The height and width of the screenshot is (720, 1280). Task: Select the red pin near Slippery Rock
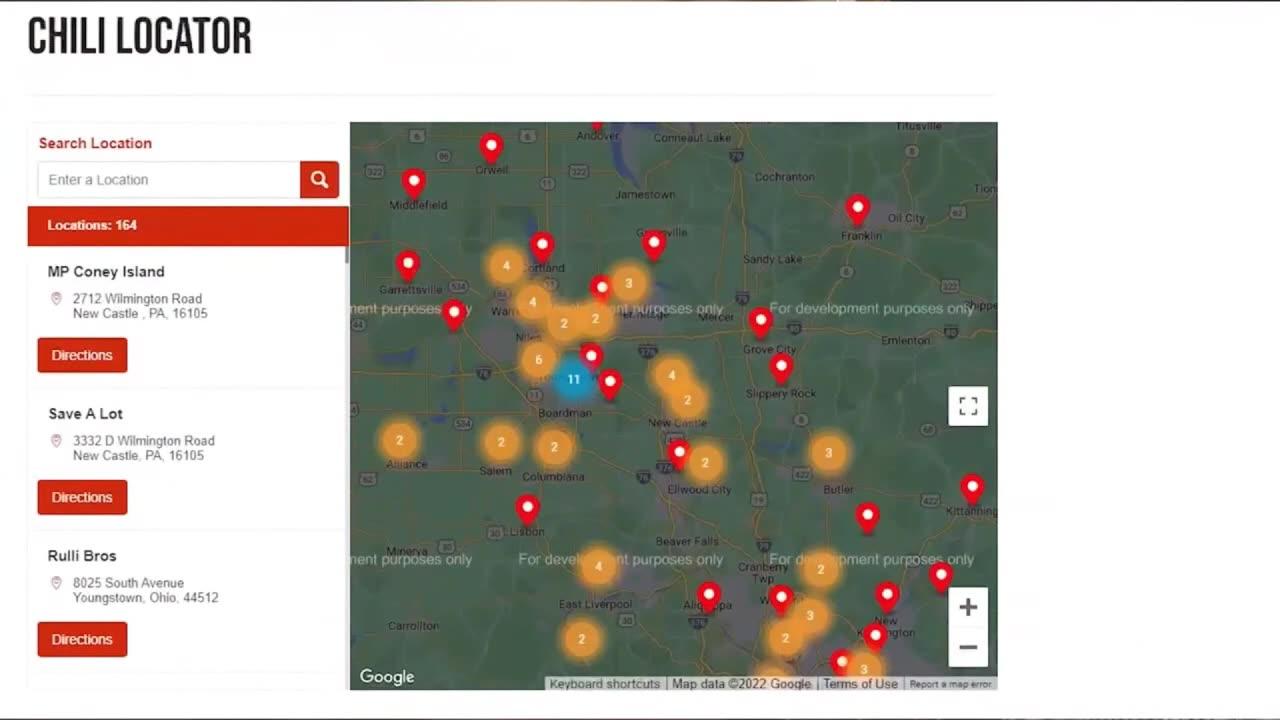781,369
